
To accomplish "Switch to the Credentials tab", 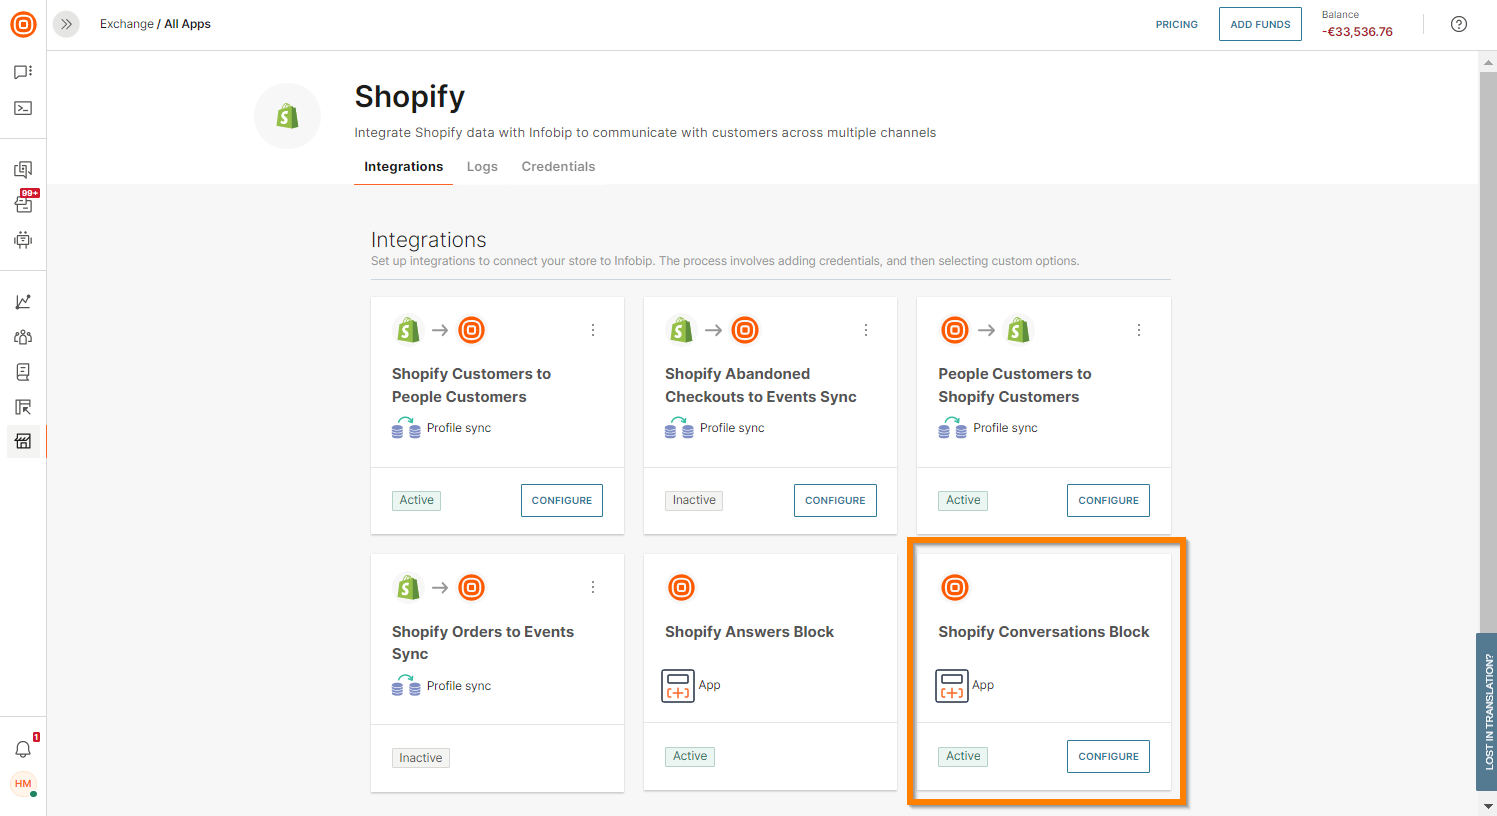I will pos(558,167).
